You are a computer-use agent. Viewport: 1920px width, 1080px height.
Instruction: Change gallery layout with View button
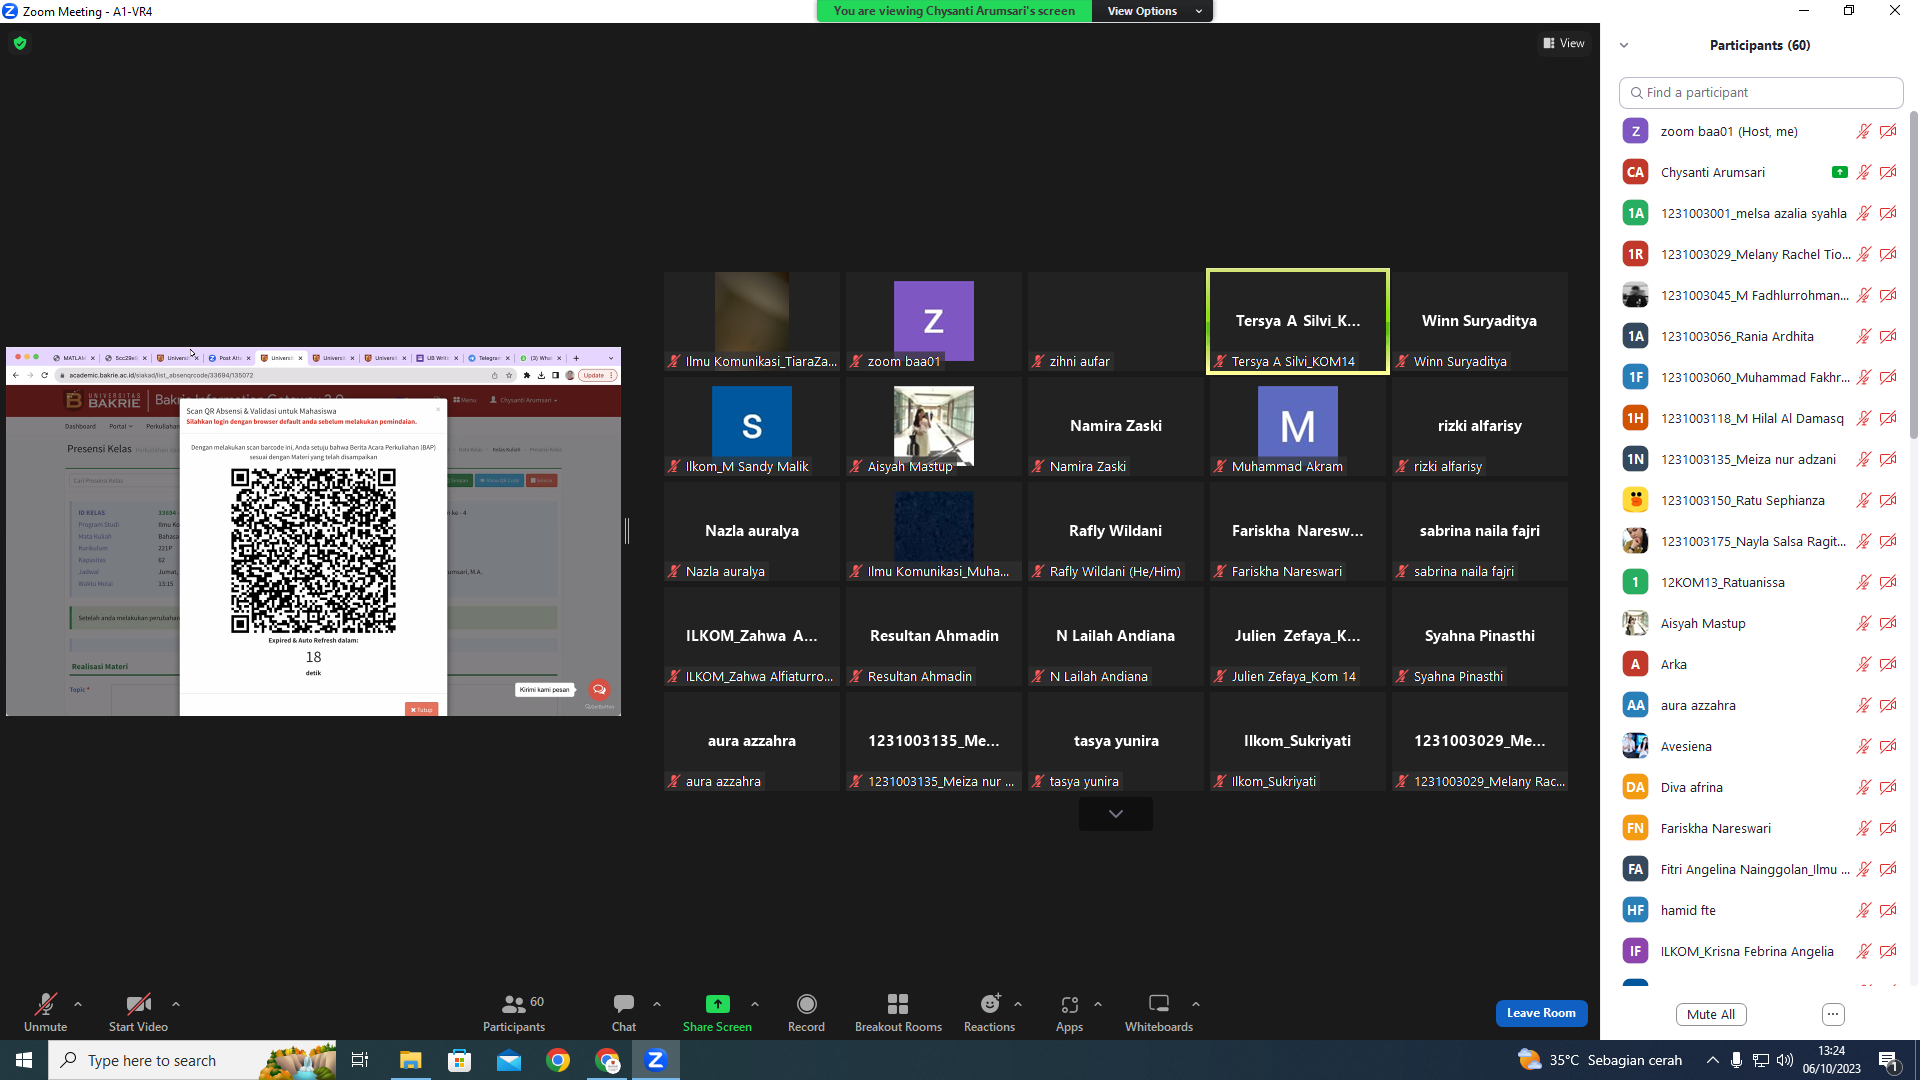click(1564, 43)
